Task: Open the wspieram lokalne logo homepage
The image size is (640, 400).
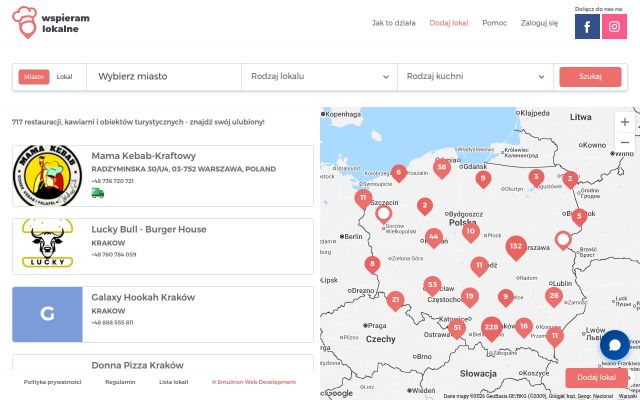Action: coord(51,23)
